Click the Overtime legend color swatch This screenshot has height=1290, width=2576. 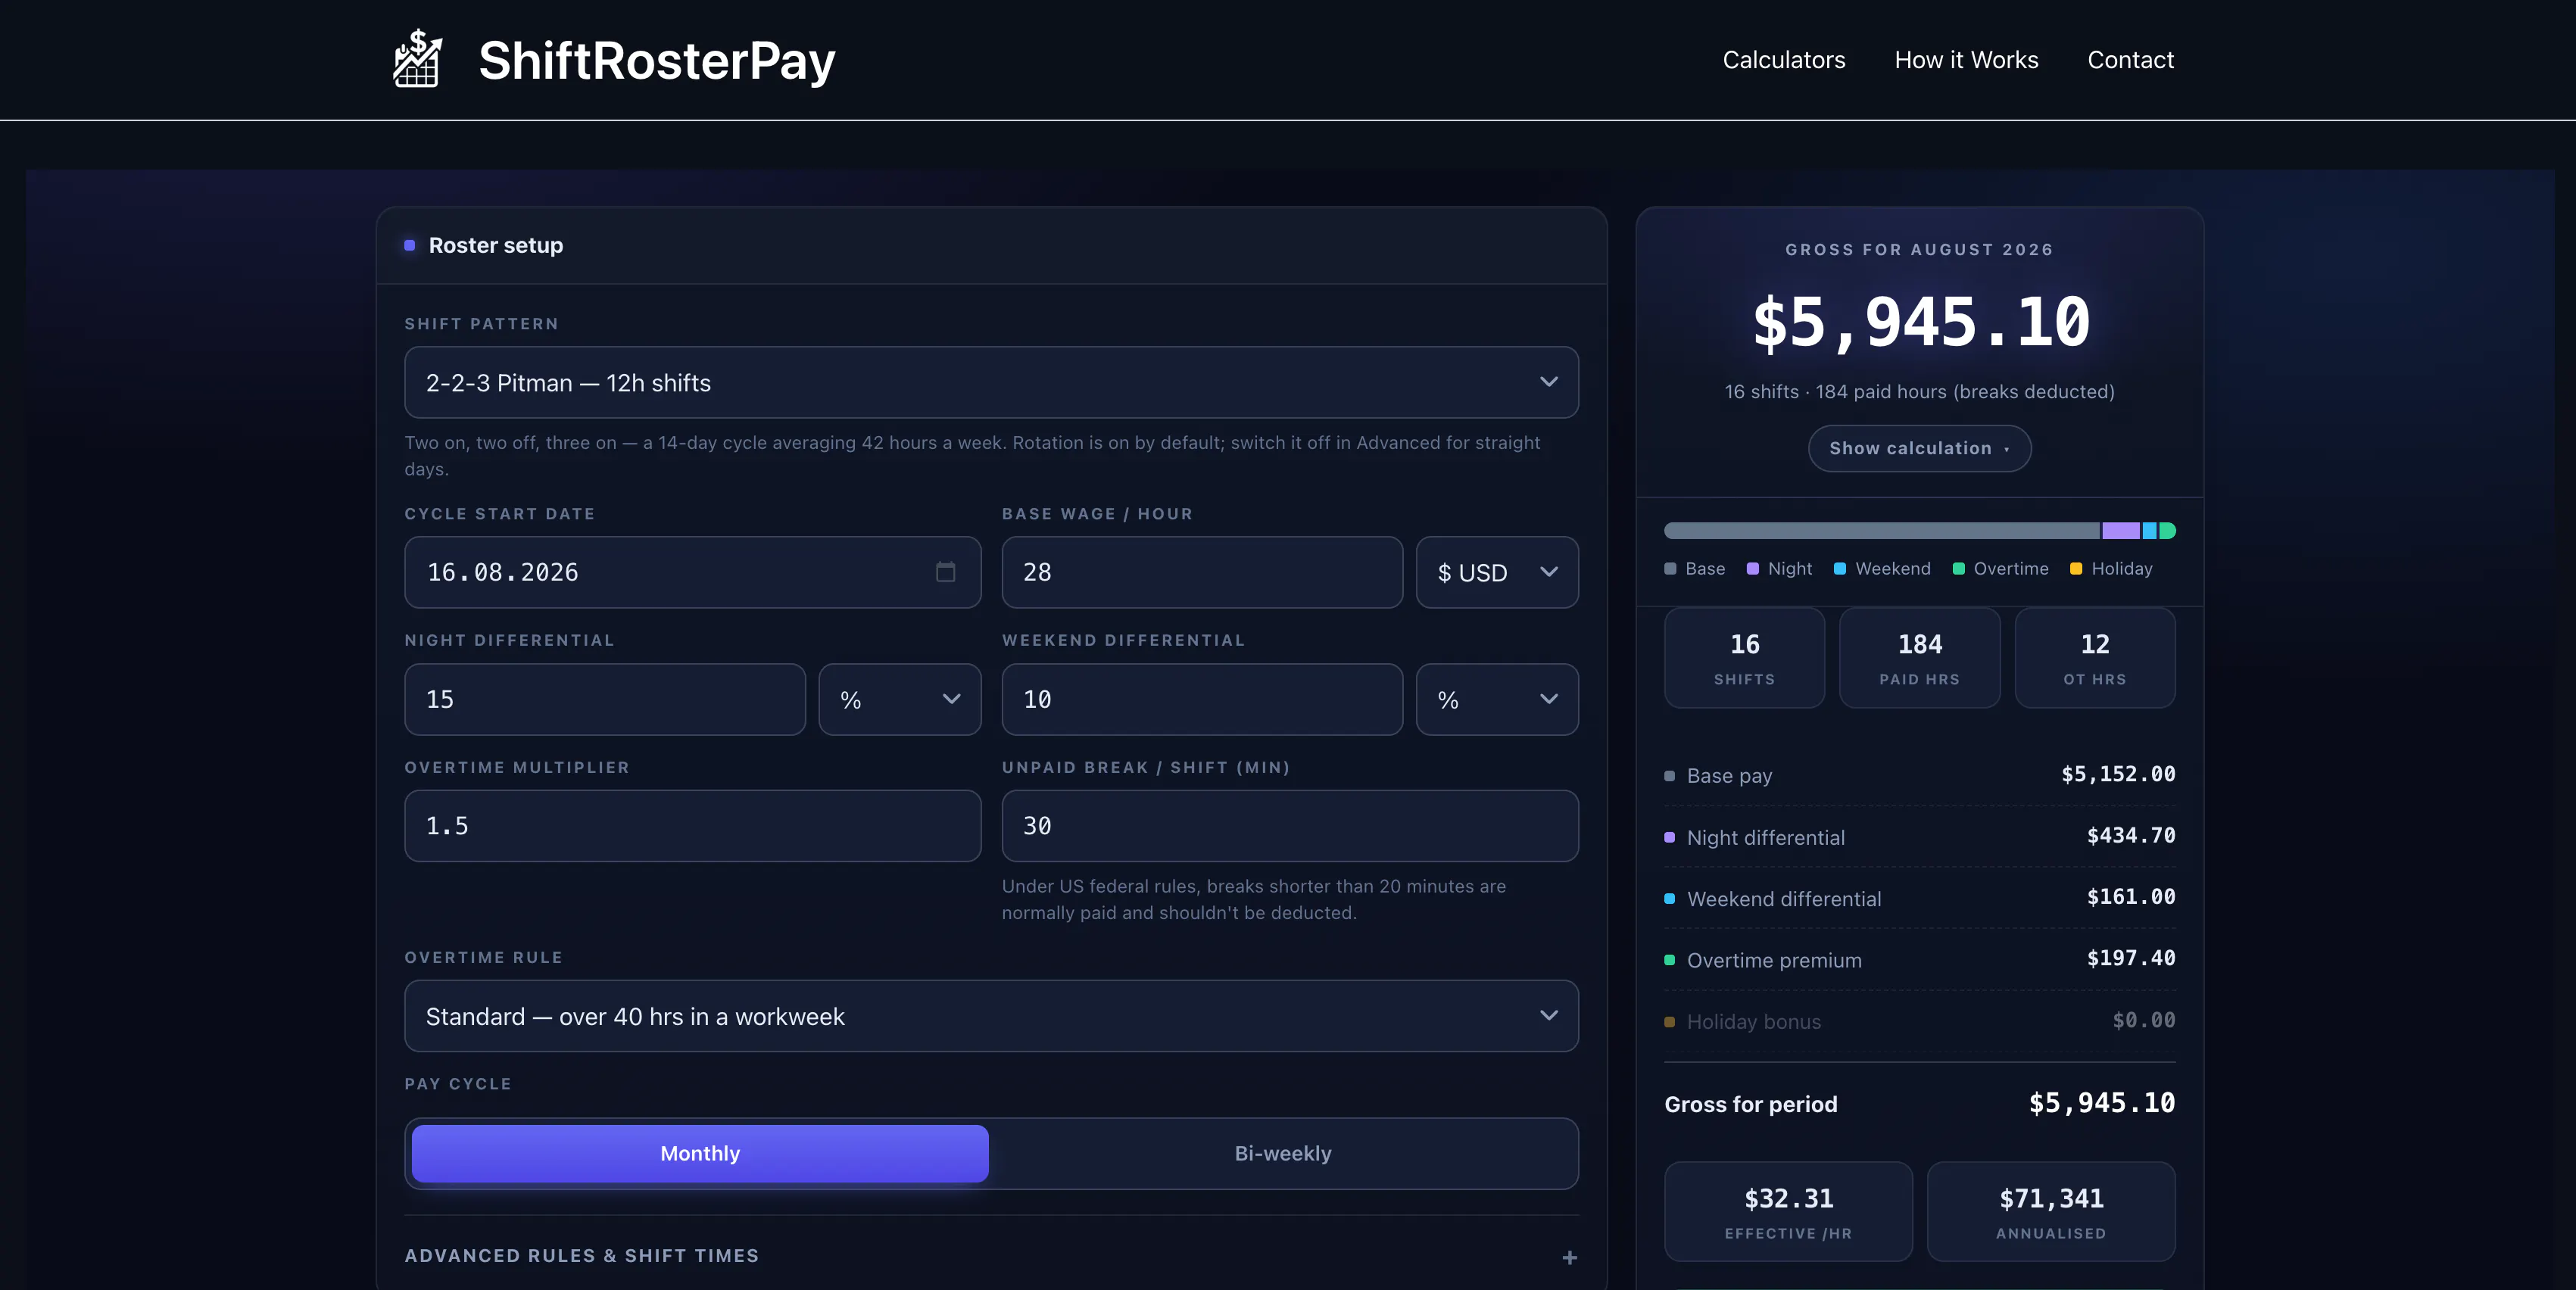pyautogui.click(x=1958, y=569)
